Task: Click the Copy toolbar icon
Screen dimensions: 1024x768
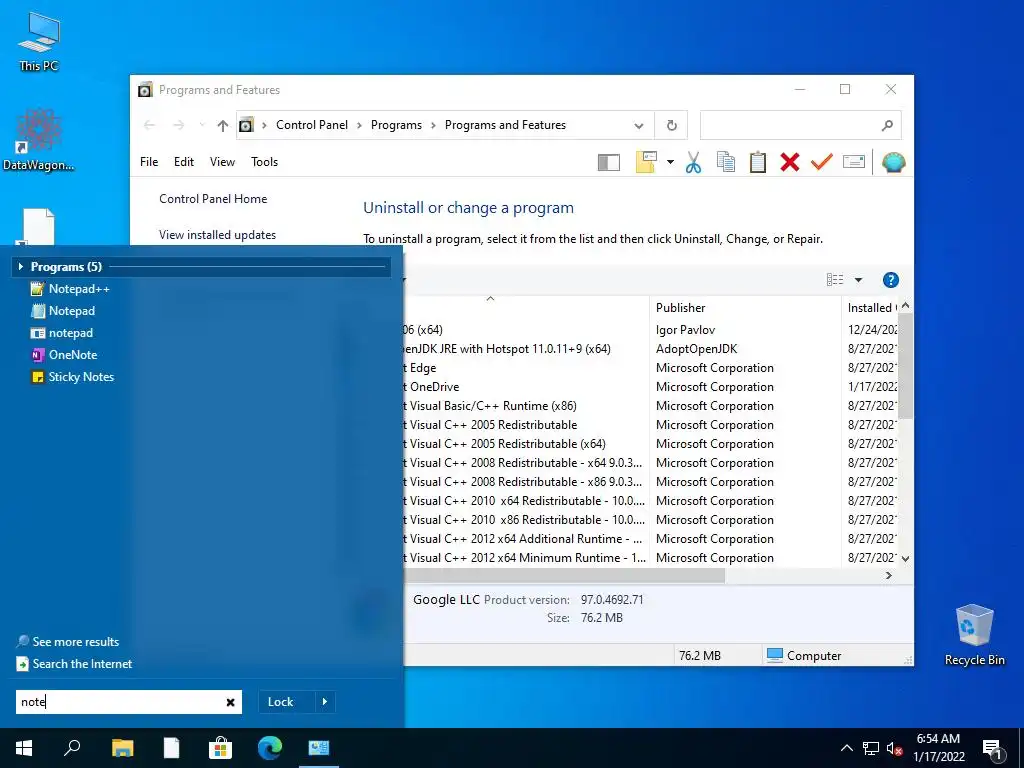Action: pos(726,162)
